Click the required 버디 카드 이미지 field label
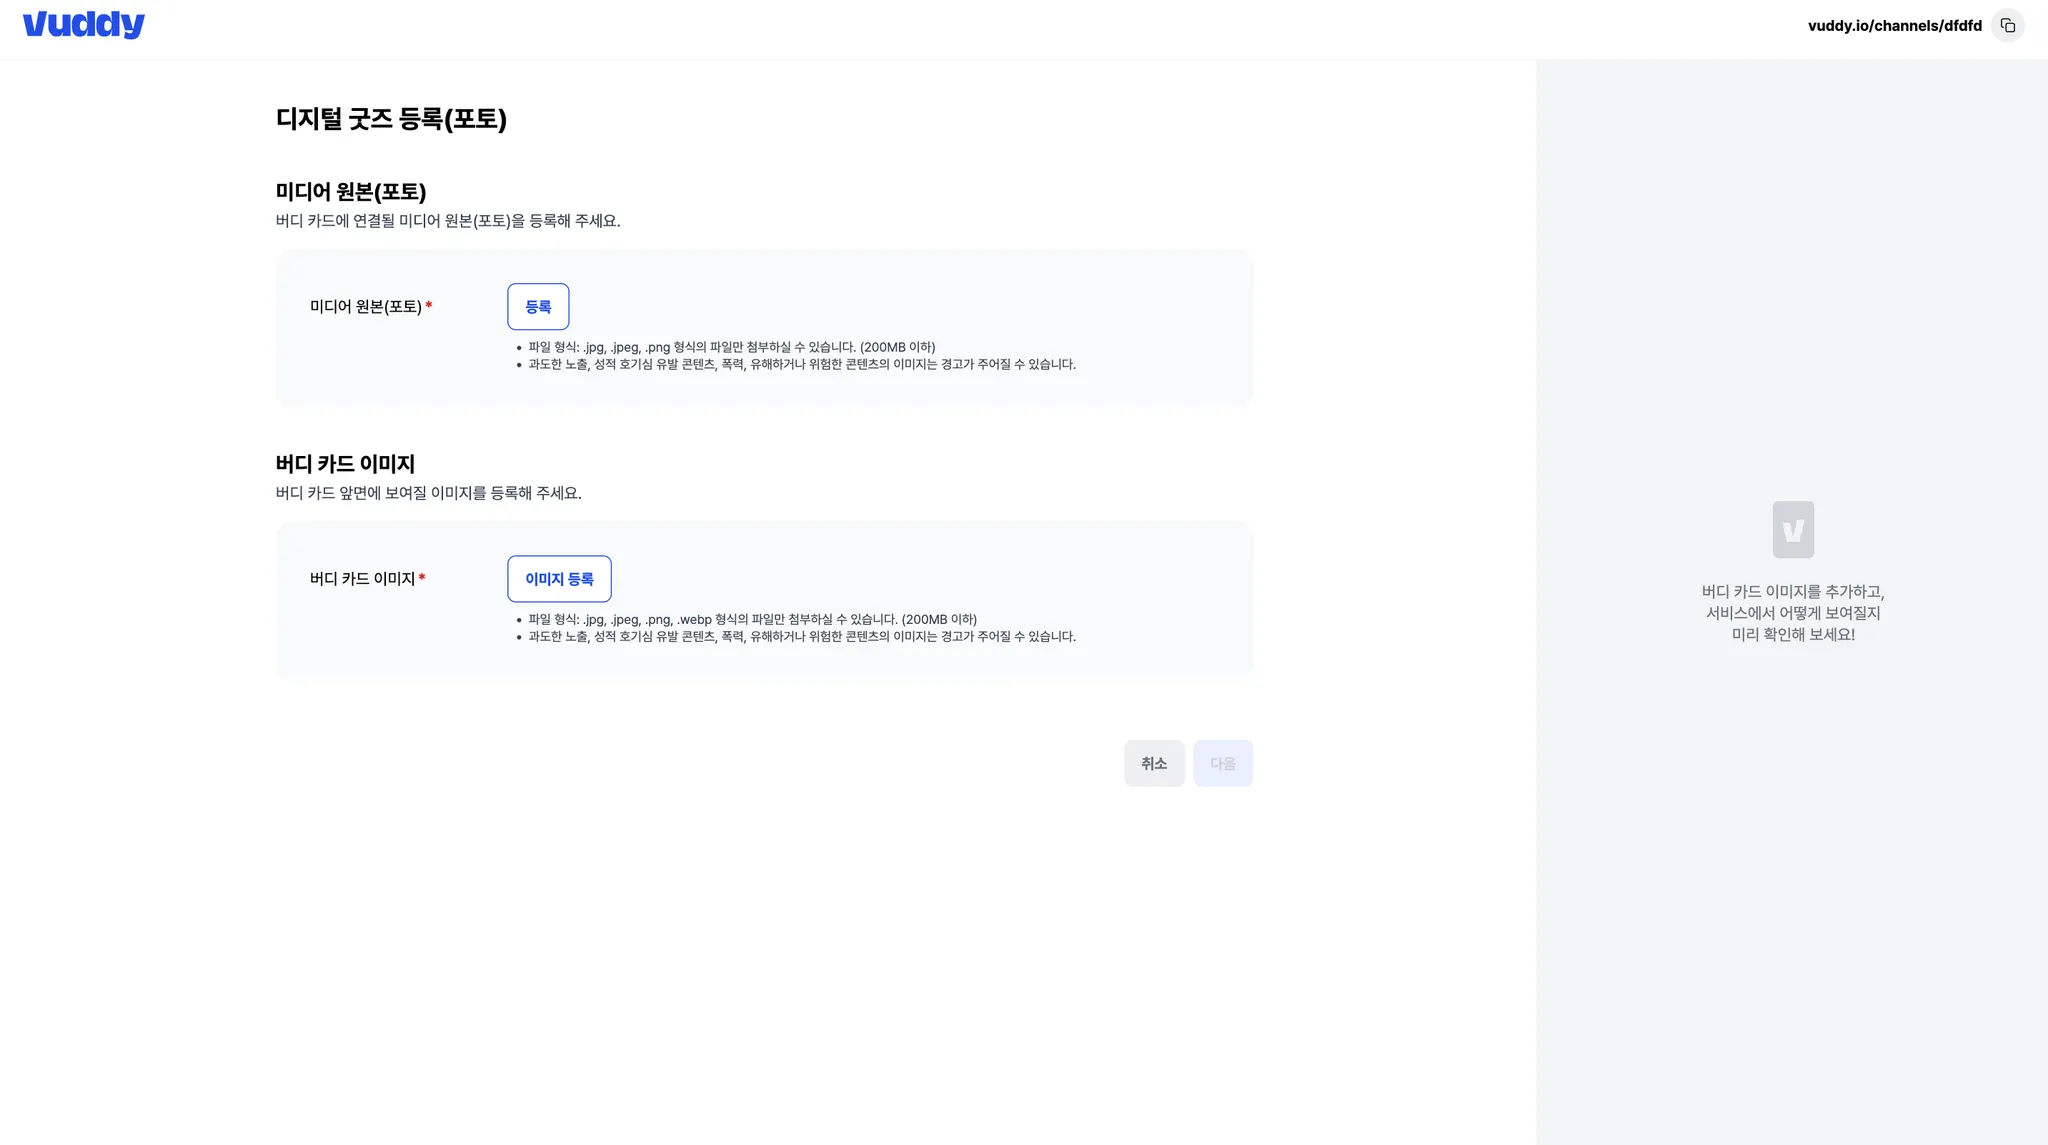The width and height of the screenshot is (2048, 1145). 362,579
